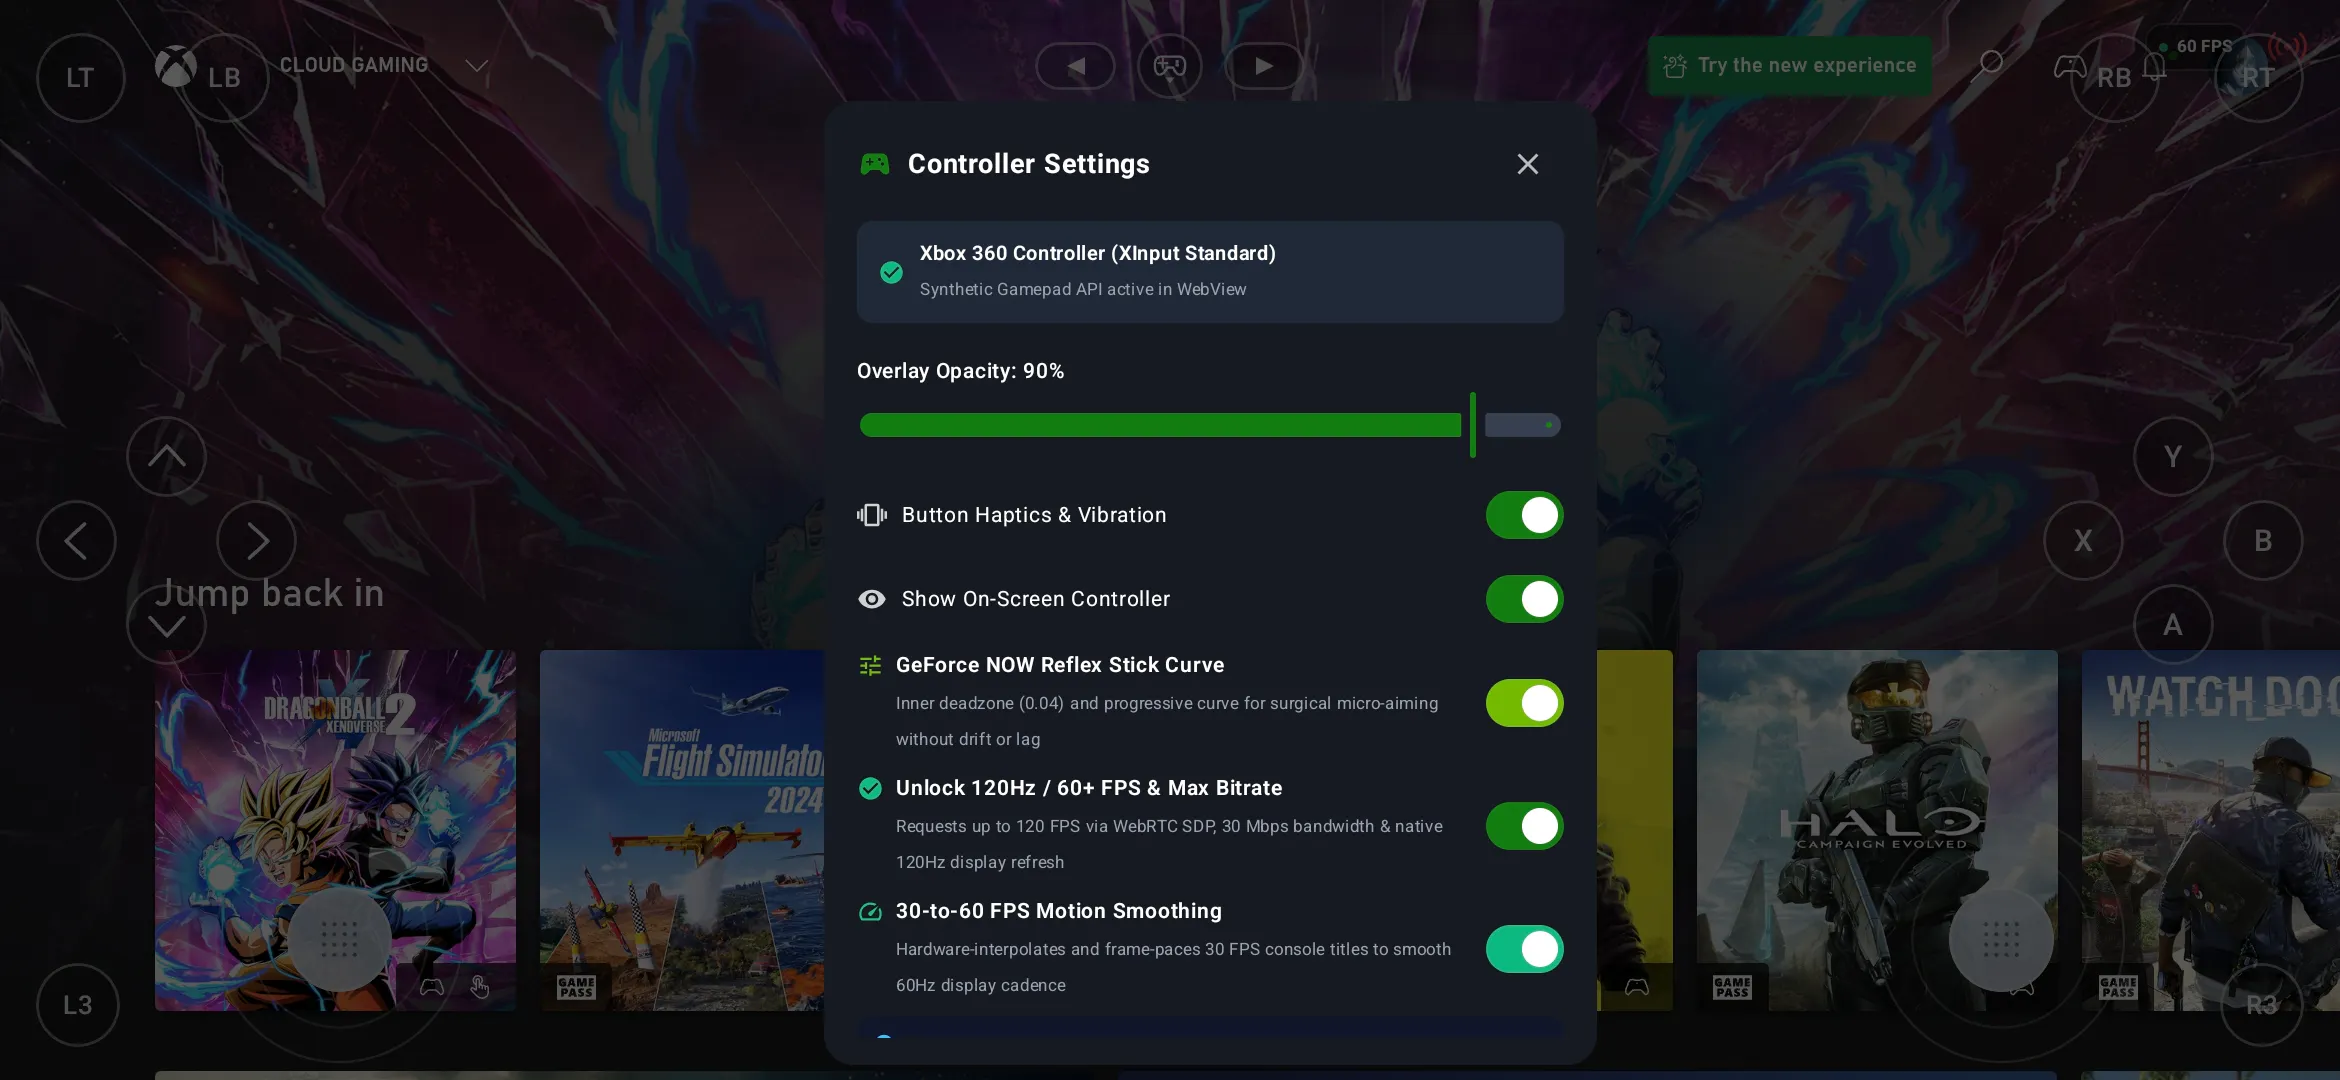Click the Game Pass badge on Watch Dogs tile
The width and height of the screenshot is (2340, 1080).
click(2118, 987)
